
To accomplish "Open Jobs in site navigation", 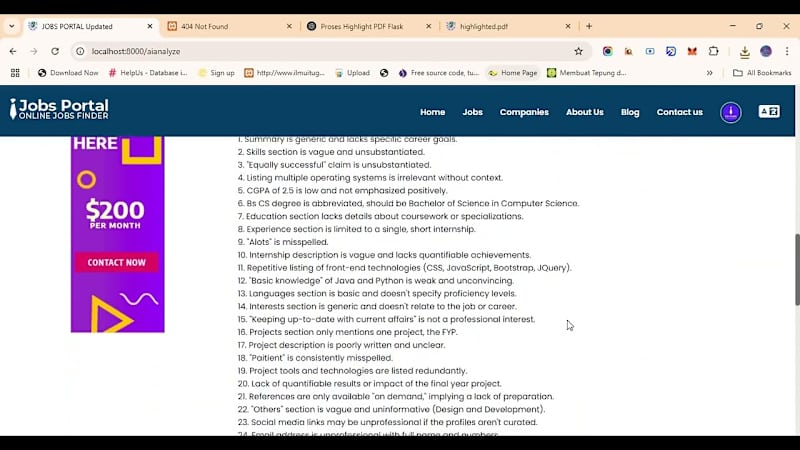I will tap(472, 112).
